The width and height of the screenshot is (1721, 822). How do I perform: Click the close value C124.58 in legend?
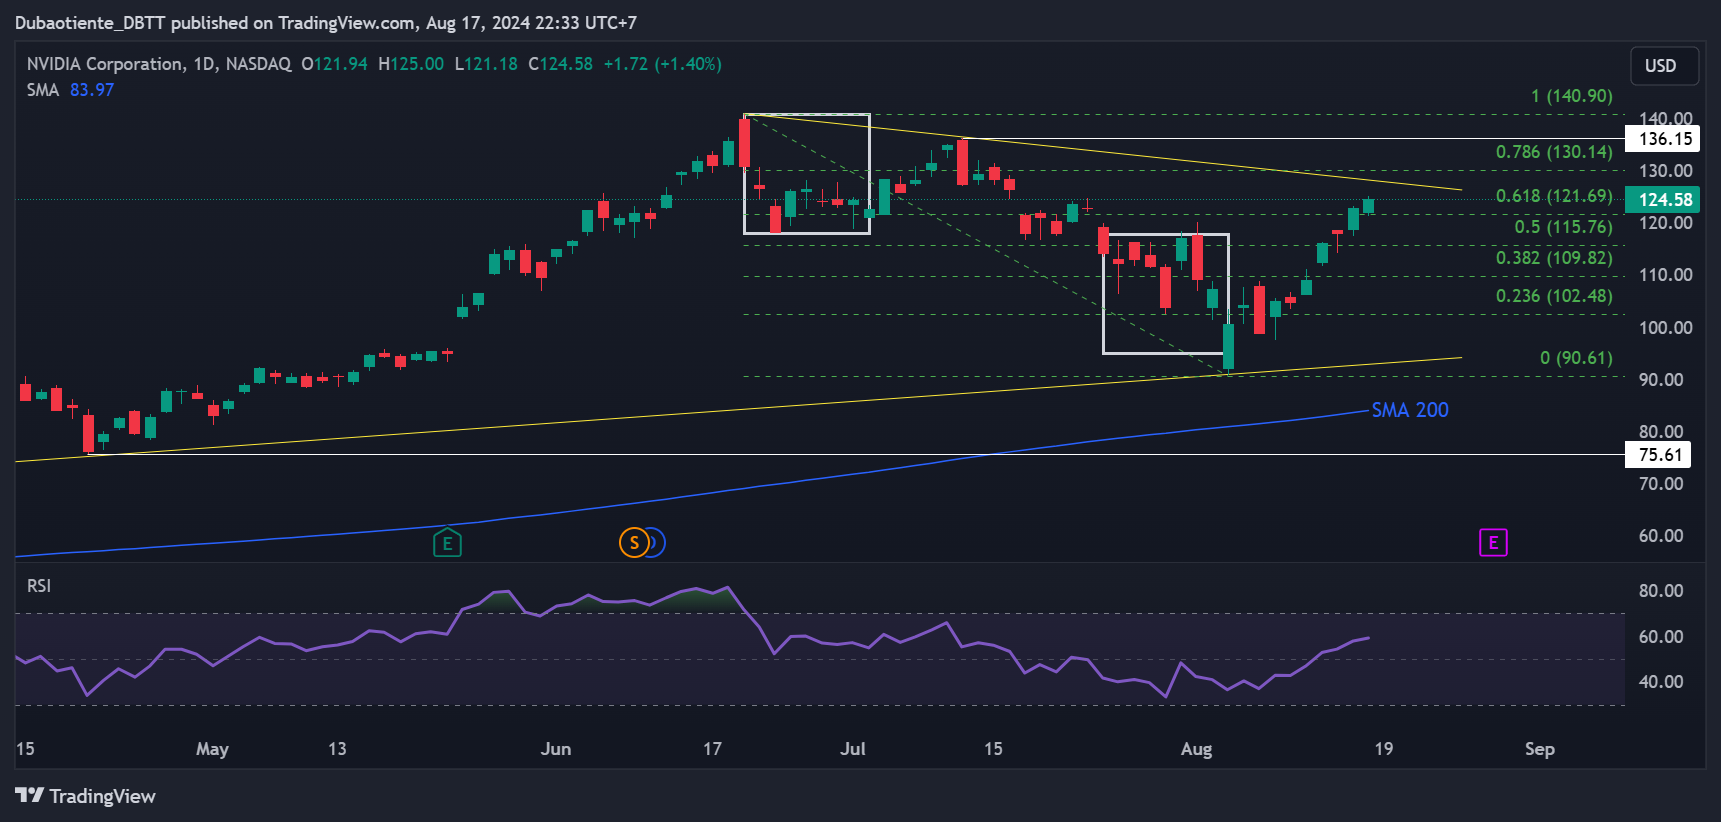click(x=560, y=64)
